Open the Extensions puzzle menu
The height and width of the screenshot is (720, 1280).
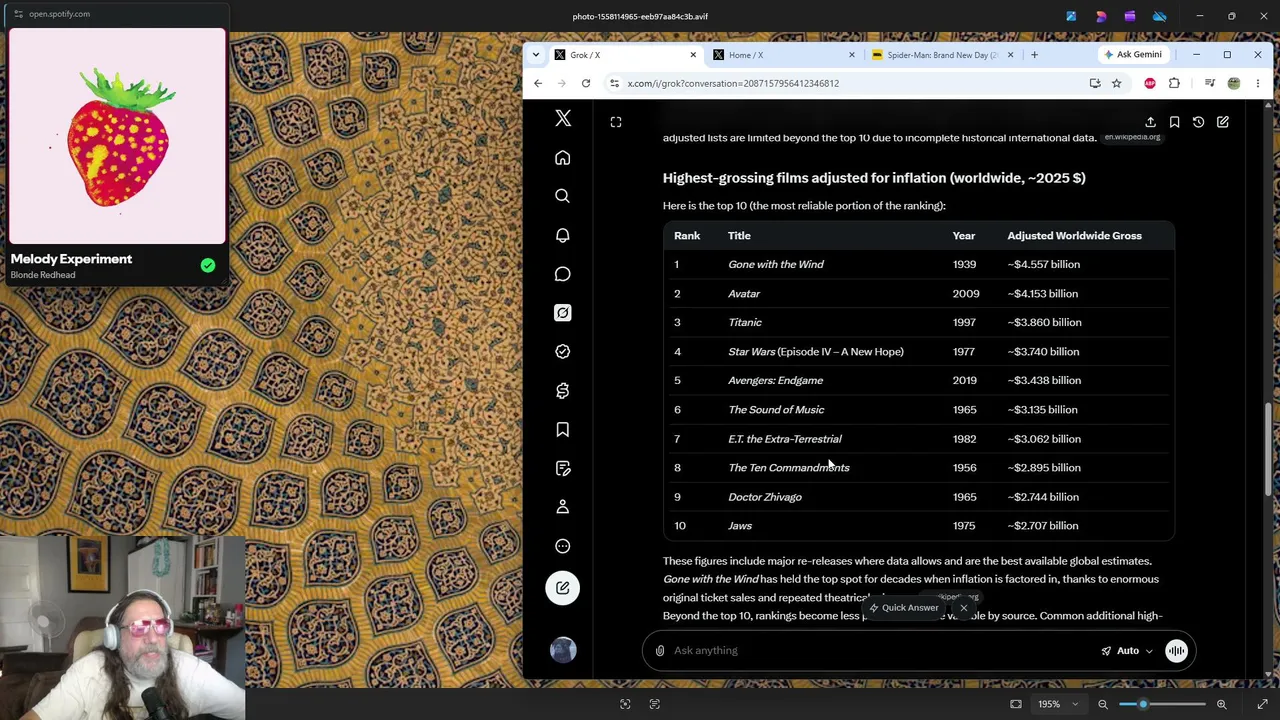click(x=1174, y=84)
